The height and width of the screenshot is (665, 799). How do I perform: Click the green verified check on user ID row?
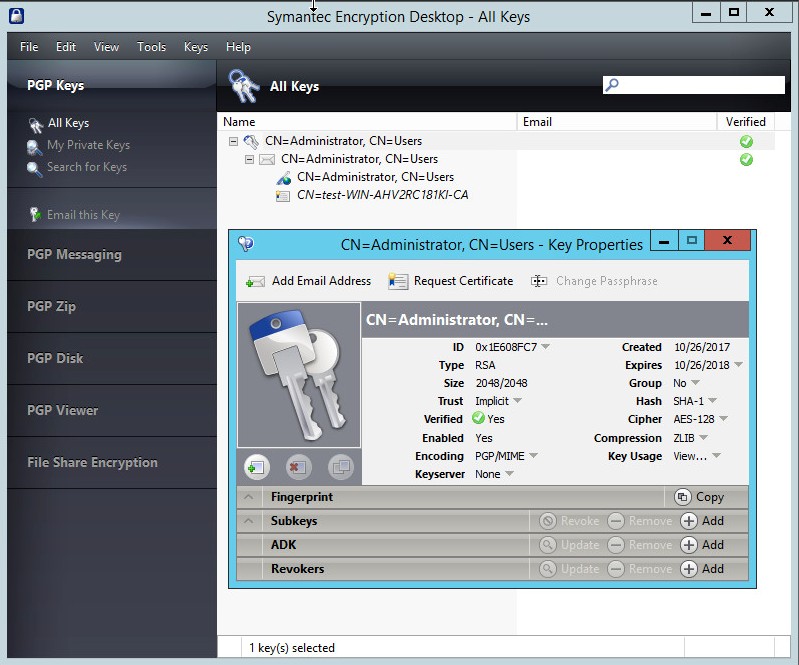point(746,159)
